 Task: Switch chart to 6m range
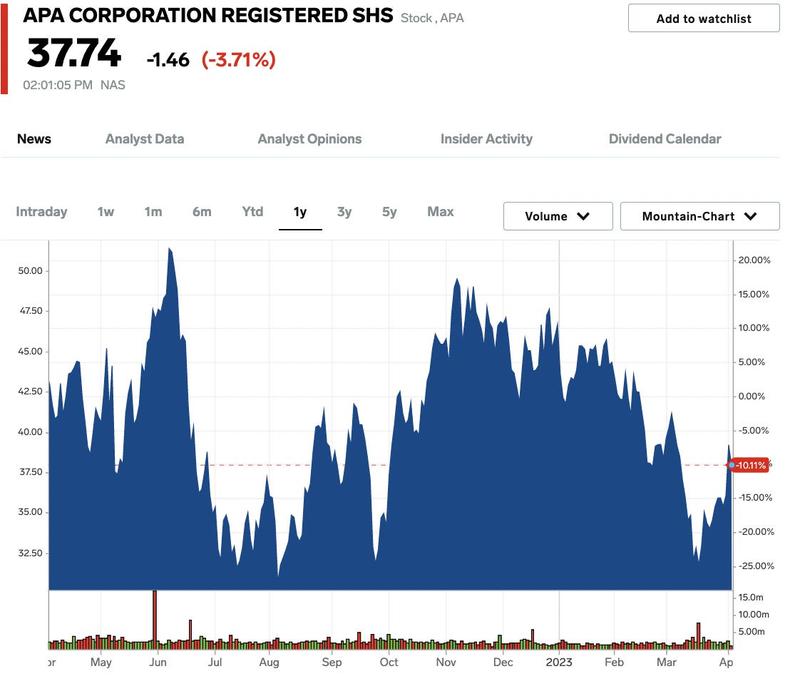pyautogui.click(x=202, y=211)
